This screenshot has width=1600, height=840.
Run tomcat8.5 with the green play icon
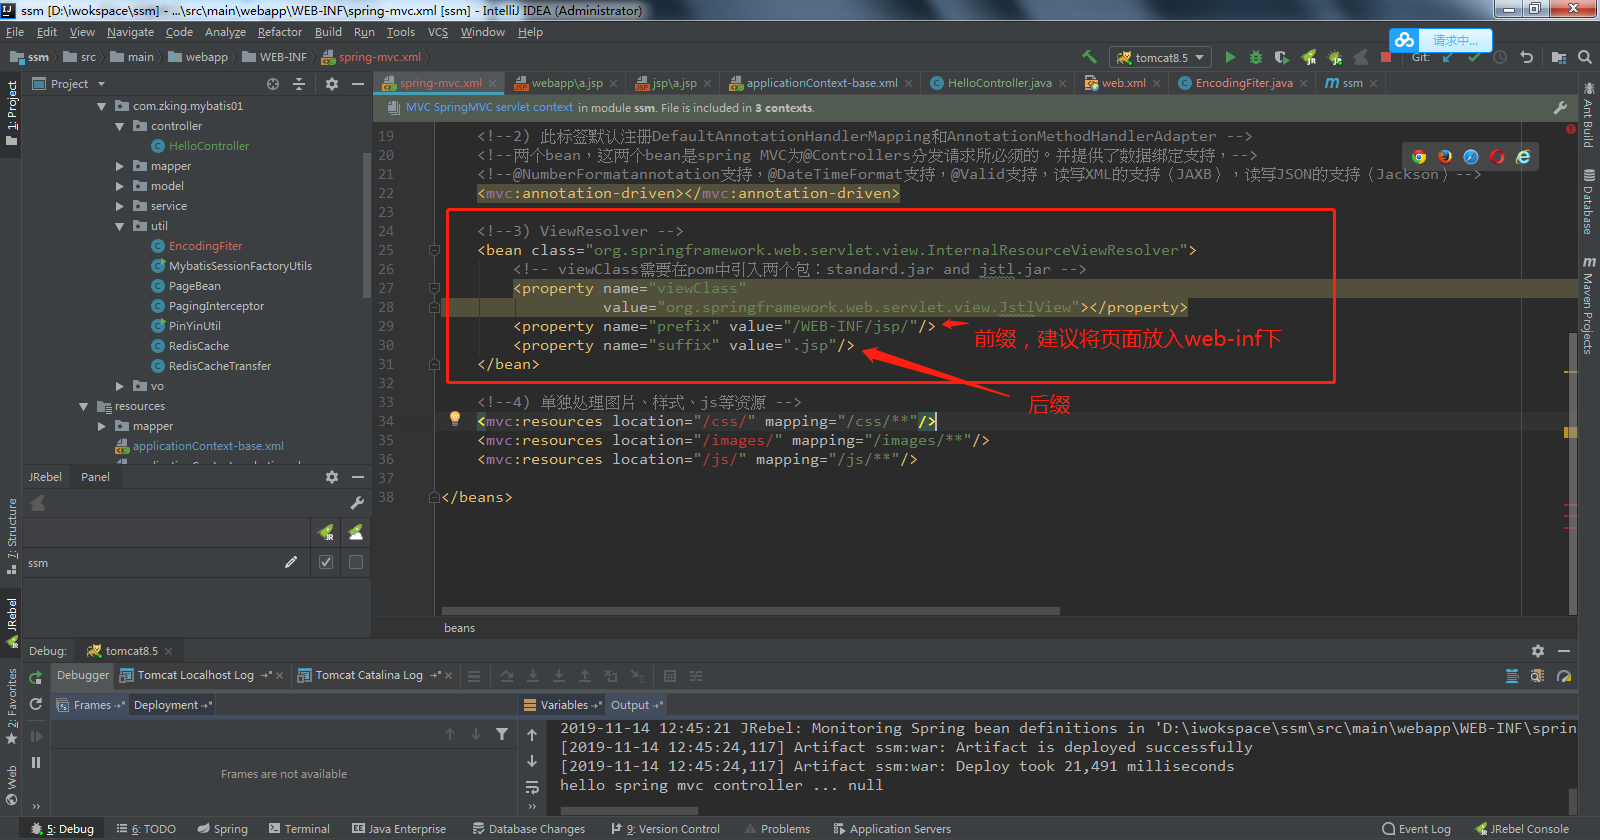coord(1230,57)
